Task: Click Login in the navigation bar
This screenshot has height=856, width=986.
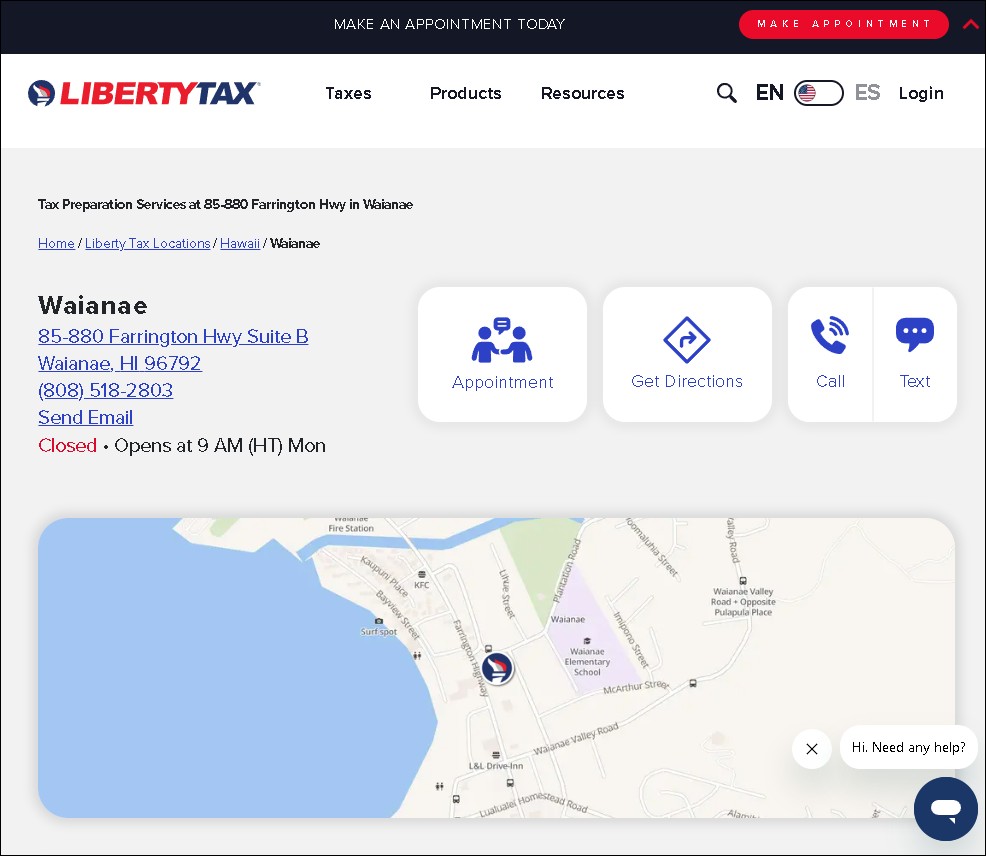Action: tap(920, 93)
